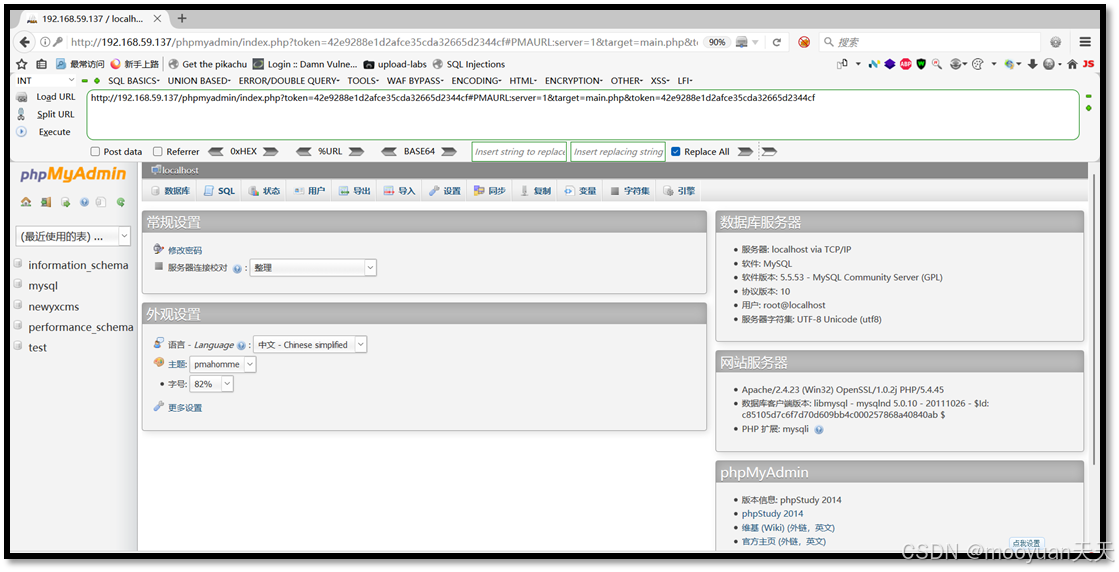Encode with the right arrow after %URL
Screen dimensions: 1119x572
pos(356,152)
